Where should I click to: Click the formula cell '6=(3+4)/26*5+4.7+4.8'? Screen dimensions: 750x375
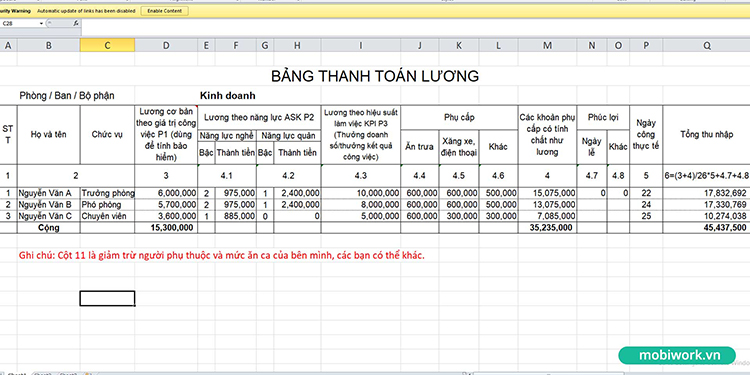[x=706, y=176]
